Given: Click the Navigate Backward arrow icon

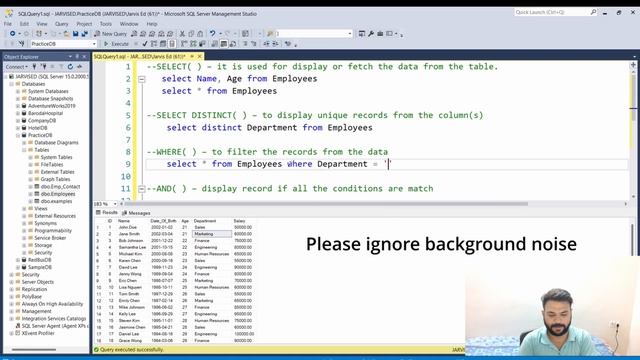Looking at the screenshot, I should [x=13, y=34].
